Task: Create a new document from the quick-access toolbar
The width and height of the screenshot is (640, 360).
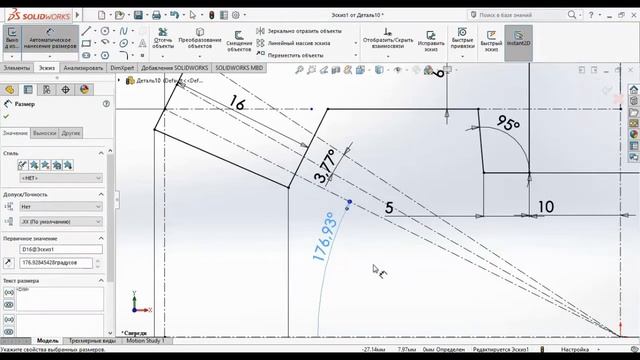Action: click(x=102, y=15)
